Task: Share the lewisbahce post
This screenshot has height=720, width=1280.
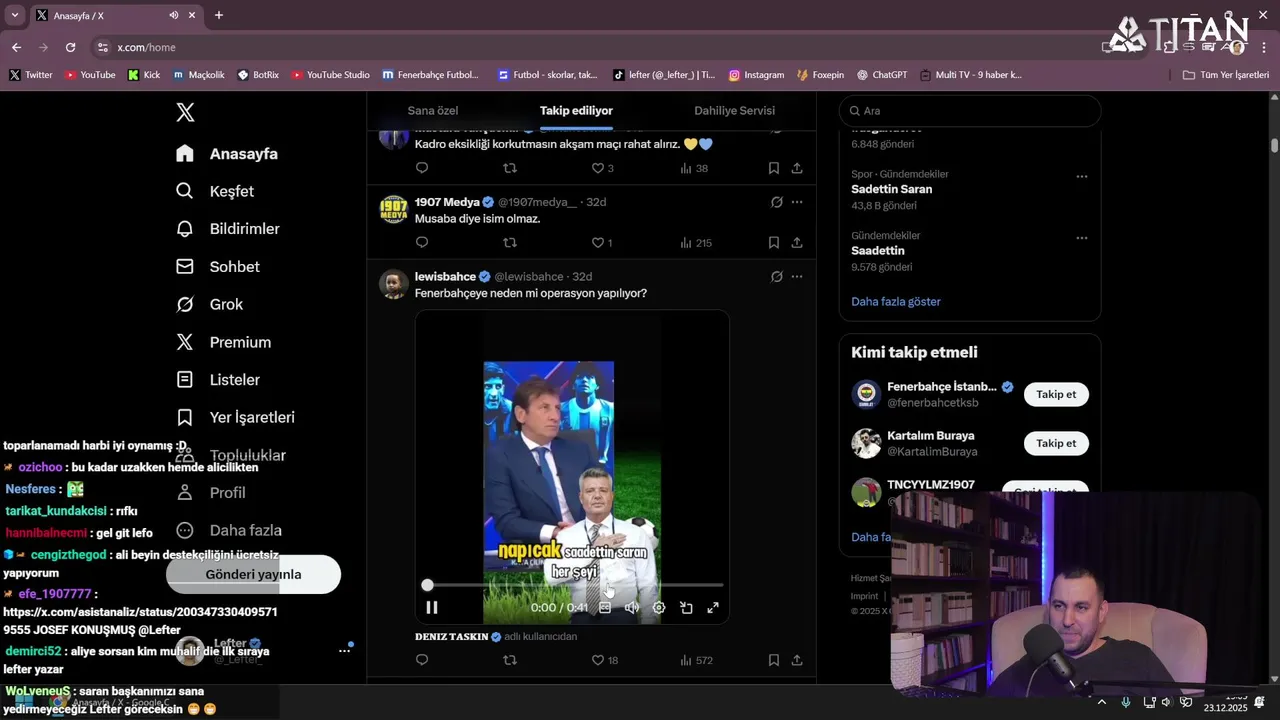Action: coord(797,660)
